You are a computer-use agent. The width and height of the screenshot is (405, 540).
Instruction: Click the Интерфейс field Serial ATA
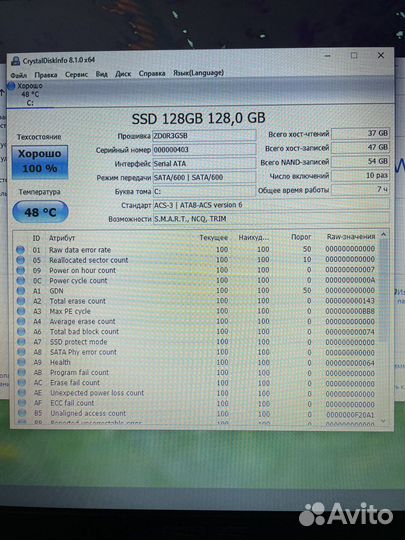click(x=204, y=164)
